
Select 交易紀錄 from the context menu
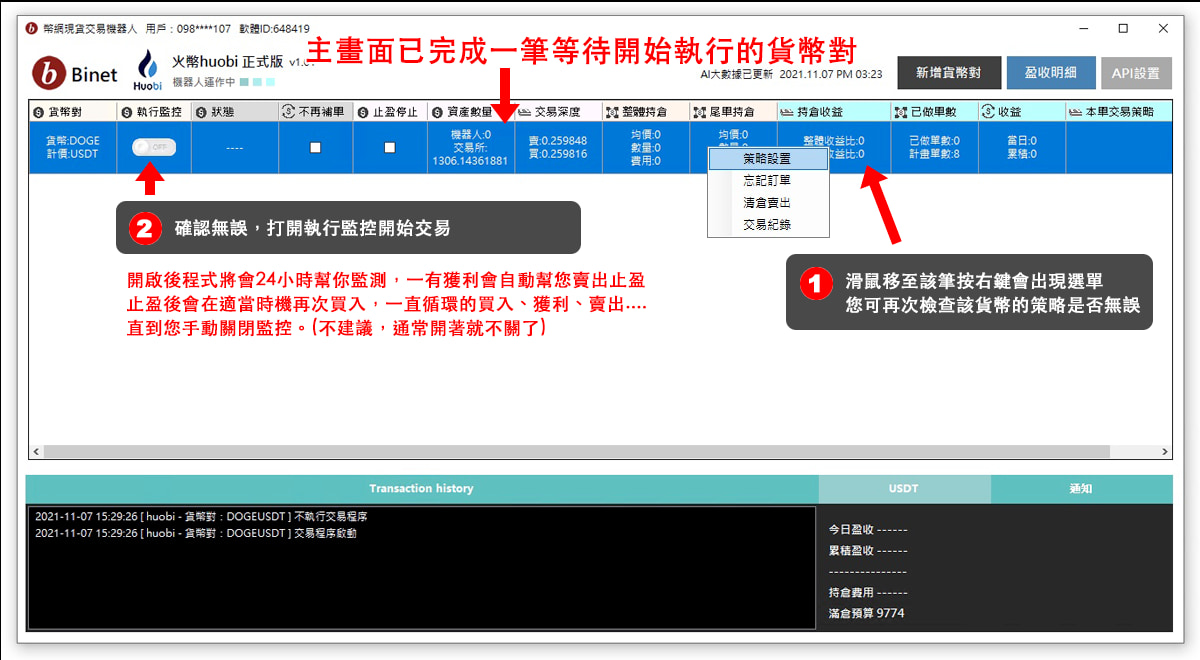(768, 225)
